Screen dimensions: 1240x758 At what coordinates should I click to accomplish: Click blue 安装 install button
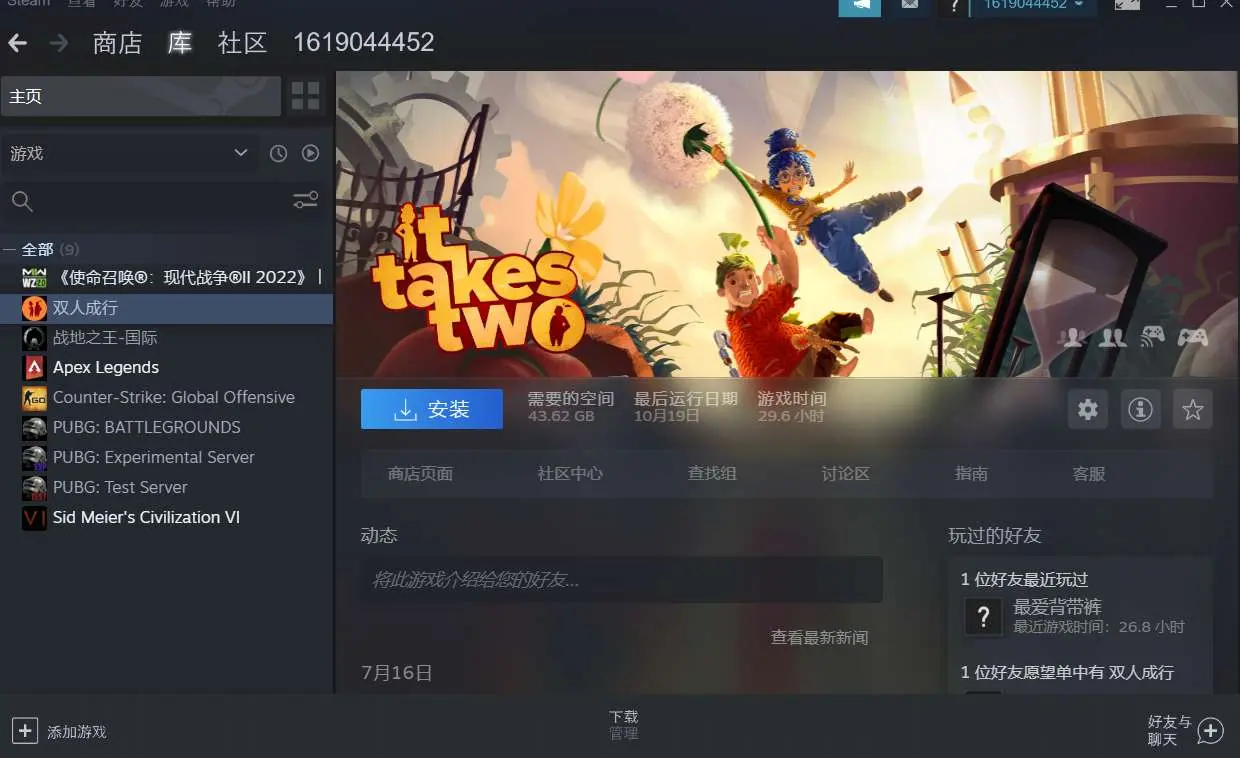(x=432, y=409)
